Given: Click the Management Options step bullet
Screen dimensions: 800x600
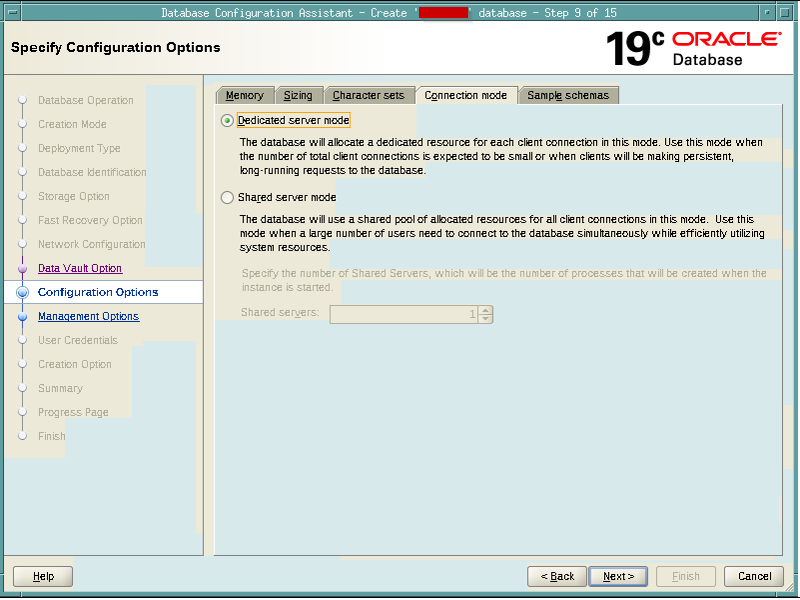Looking at the screenshot, I should (22, 317).
